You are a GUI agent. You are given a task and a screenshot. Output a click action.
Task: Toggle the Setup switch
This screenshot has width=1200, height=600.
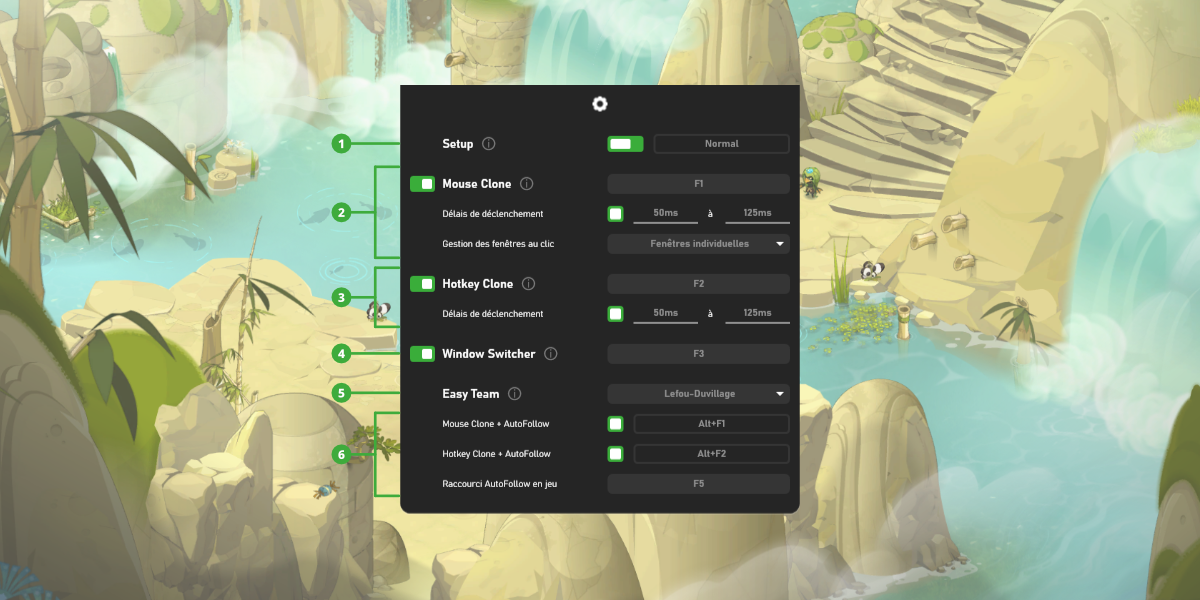(624, 144)
